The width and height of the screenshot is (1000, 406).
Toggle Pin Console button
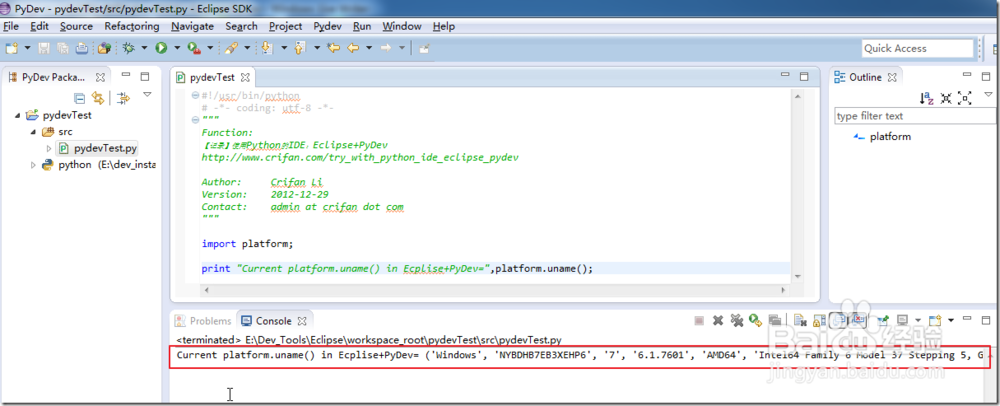point(883,320)
